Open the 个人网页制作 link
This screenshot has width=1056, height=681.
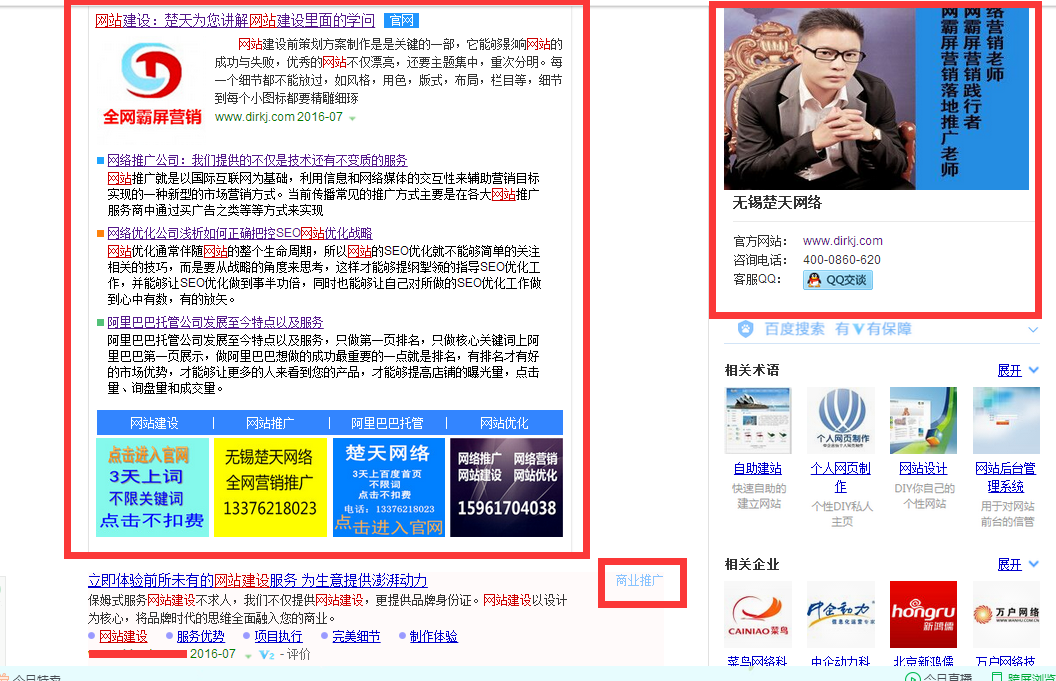click(840, 477)
